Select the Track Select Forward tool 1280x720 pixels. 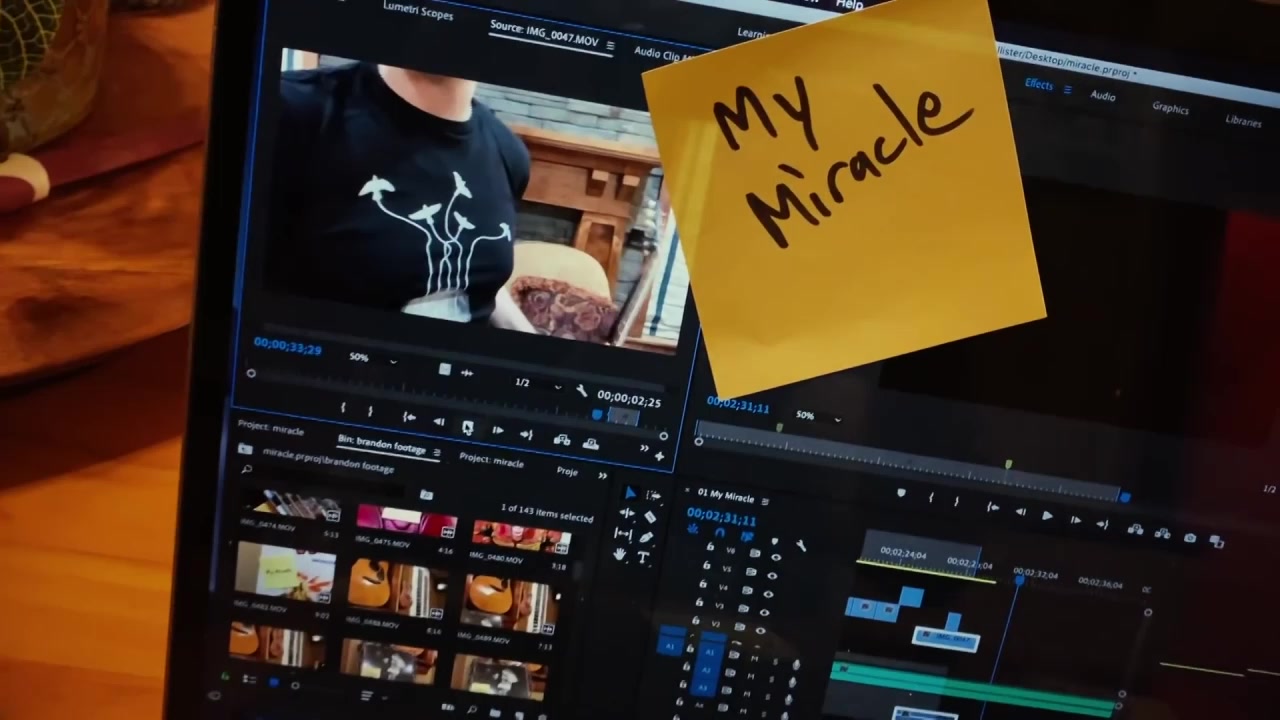click(653, 495)
